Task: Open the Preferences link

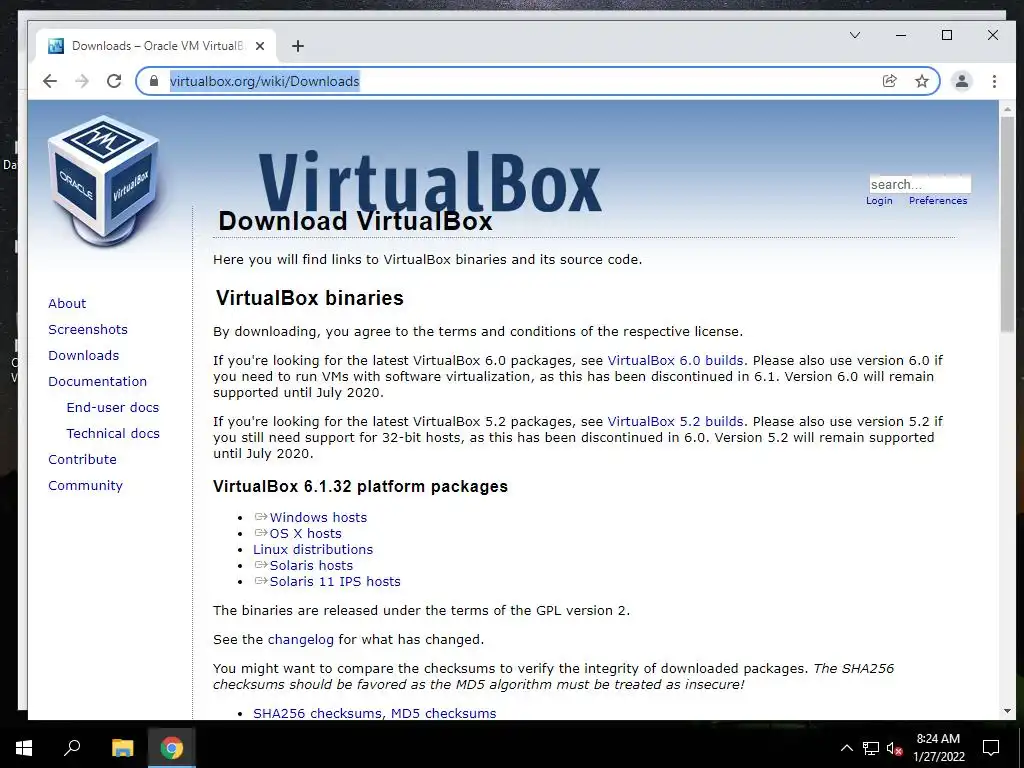Action: pyautogui.click(x=938, y=200)
